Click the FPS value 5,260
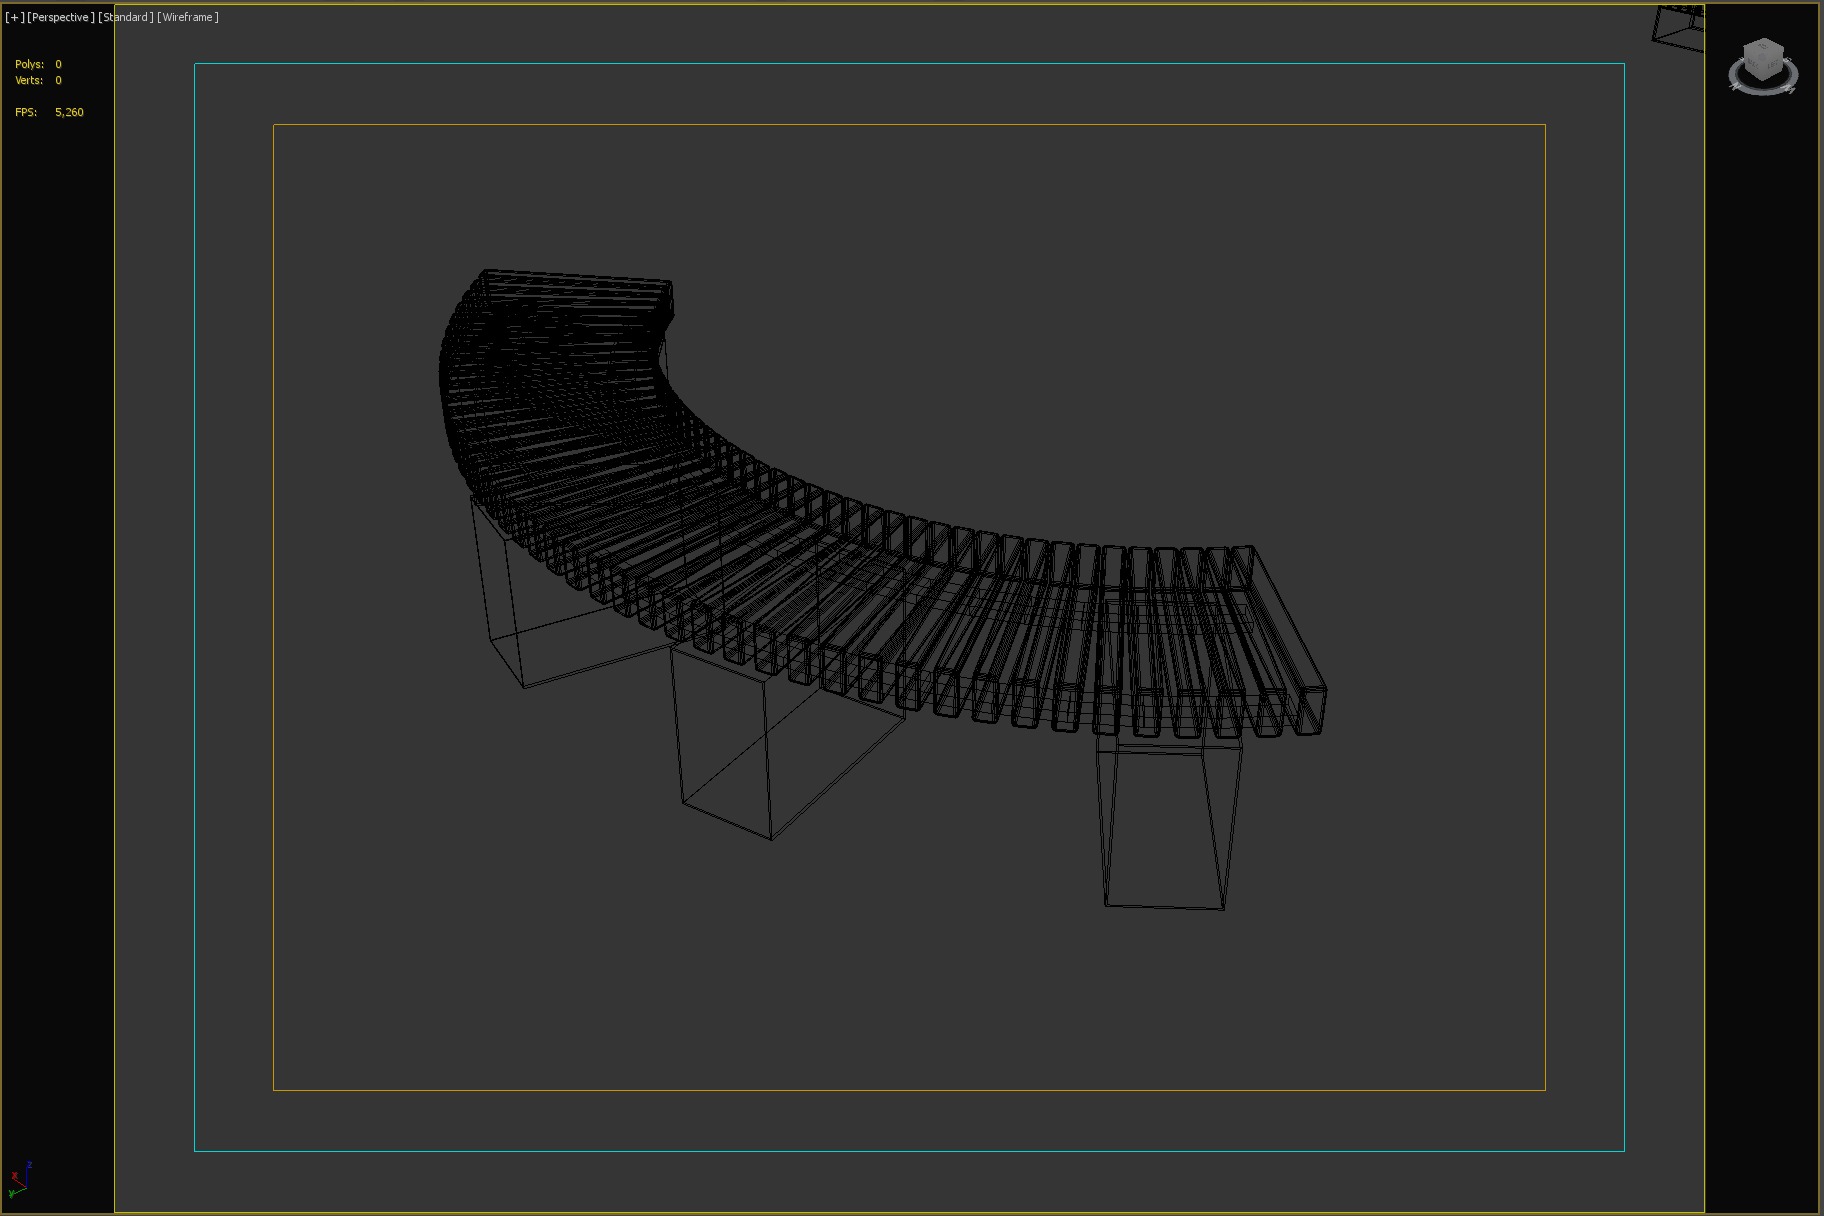 pos(69,112)
